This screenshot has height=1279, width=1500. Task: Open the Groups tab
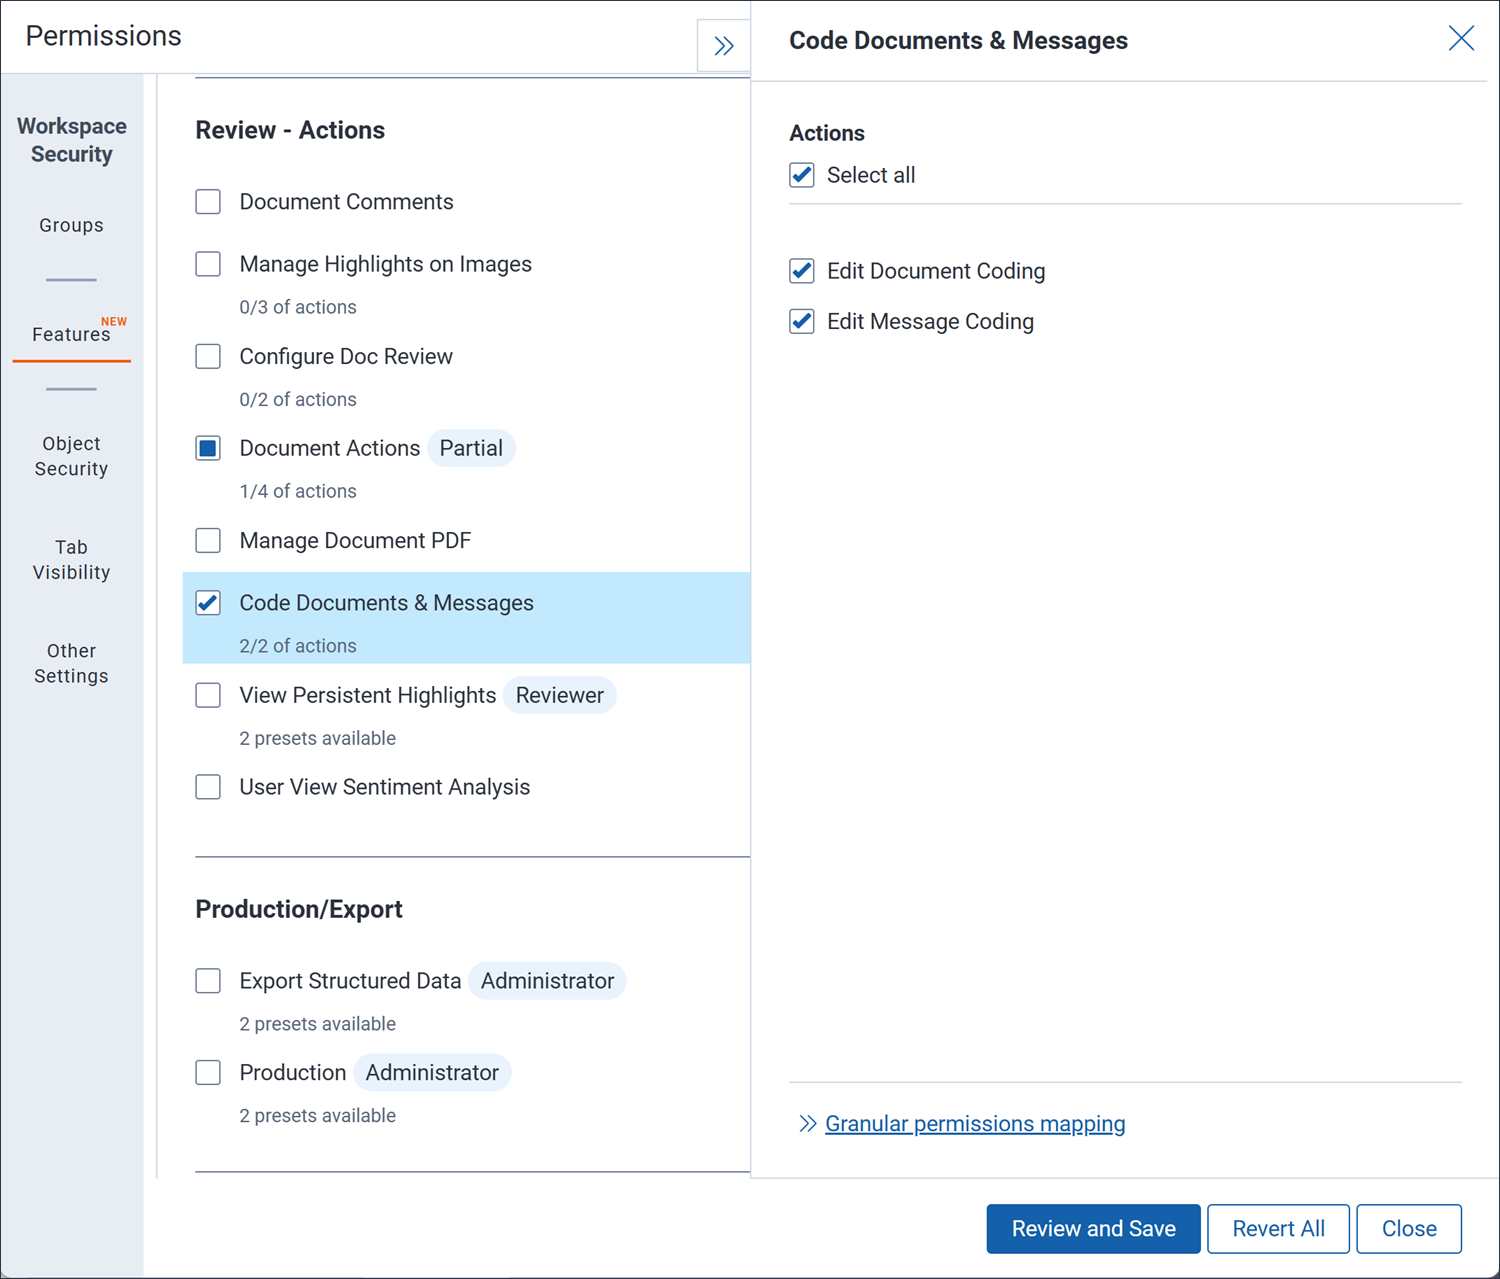(x=71, y=225)
